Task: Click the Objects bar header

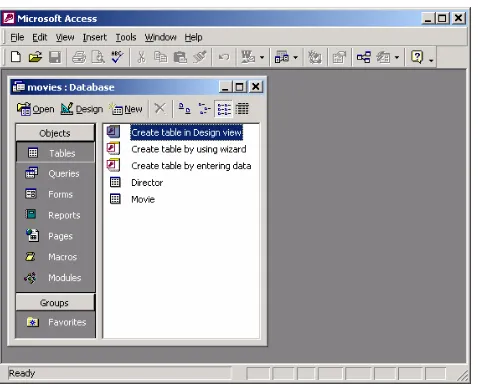Action: tap(55, 133)
